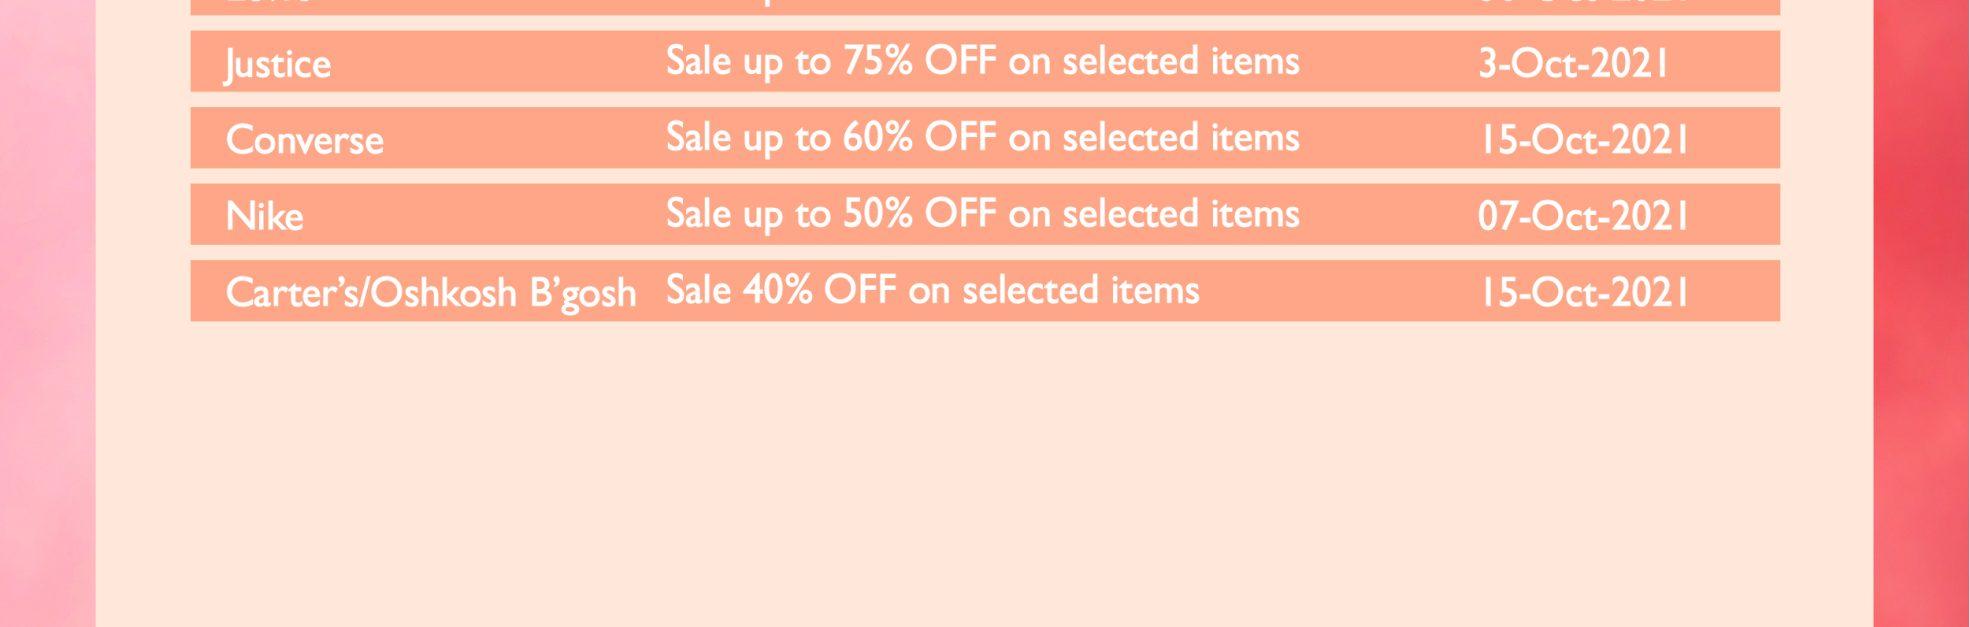Click Nike expiry date 07-Oct-2021
The width and height of the screenshot is (1970, 627).
tap(1584, 216)
